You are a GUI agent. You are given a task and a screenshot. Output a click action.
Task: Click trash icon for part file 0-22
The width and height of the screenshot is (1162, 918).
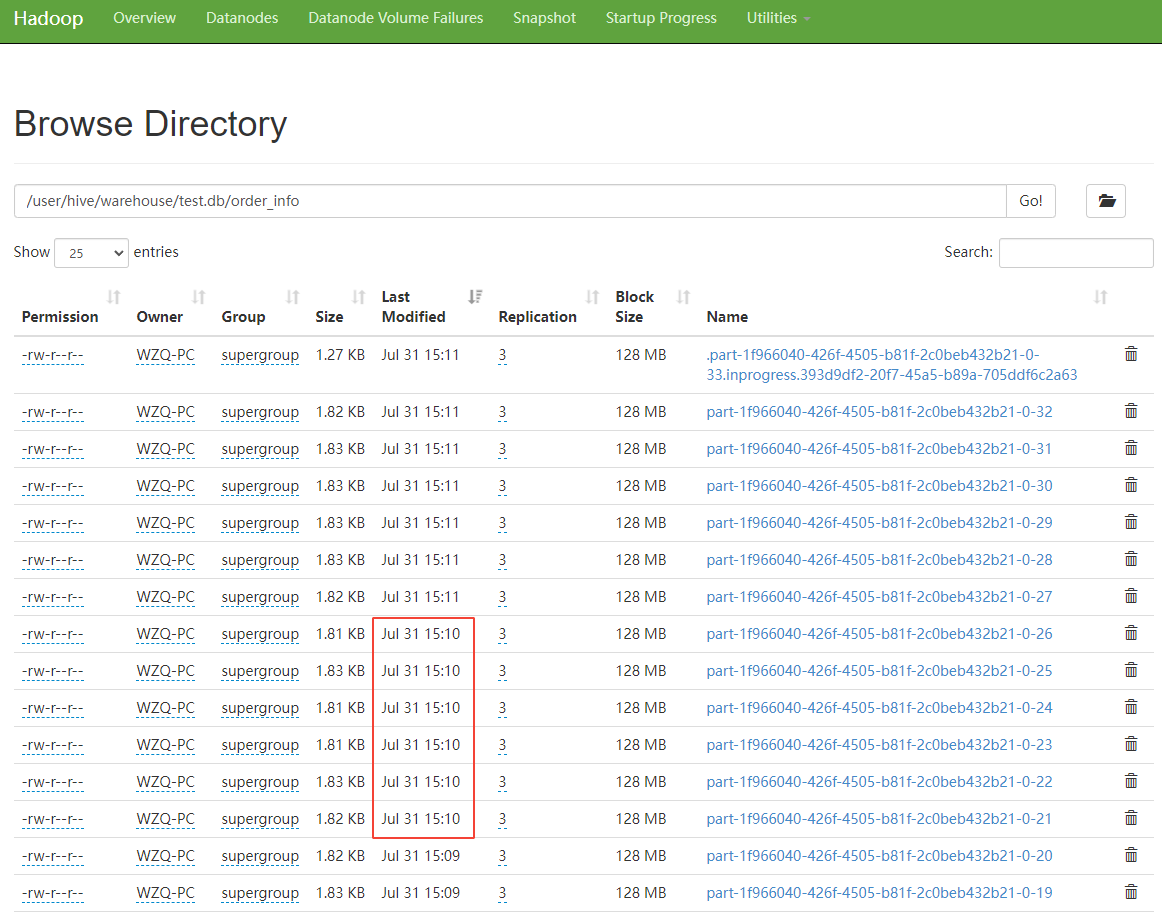[x=1131, y=782]
